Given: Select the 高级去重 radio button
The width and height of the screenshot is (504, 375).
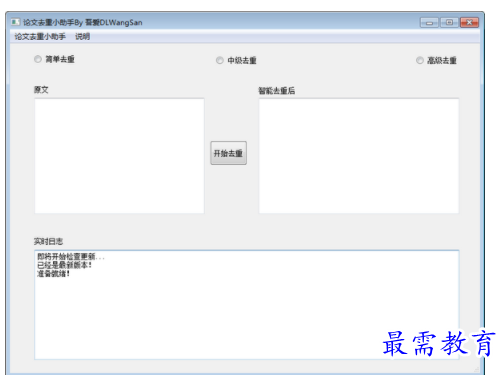Looking at the screenshot, I should point(436,60).
